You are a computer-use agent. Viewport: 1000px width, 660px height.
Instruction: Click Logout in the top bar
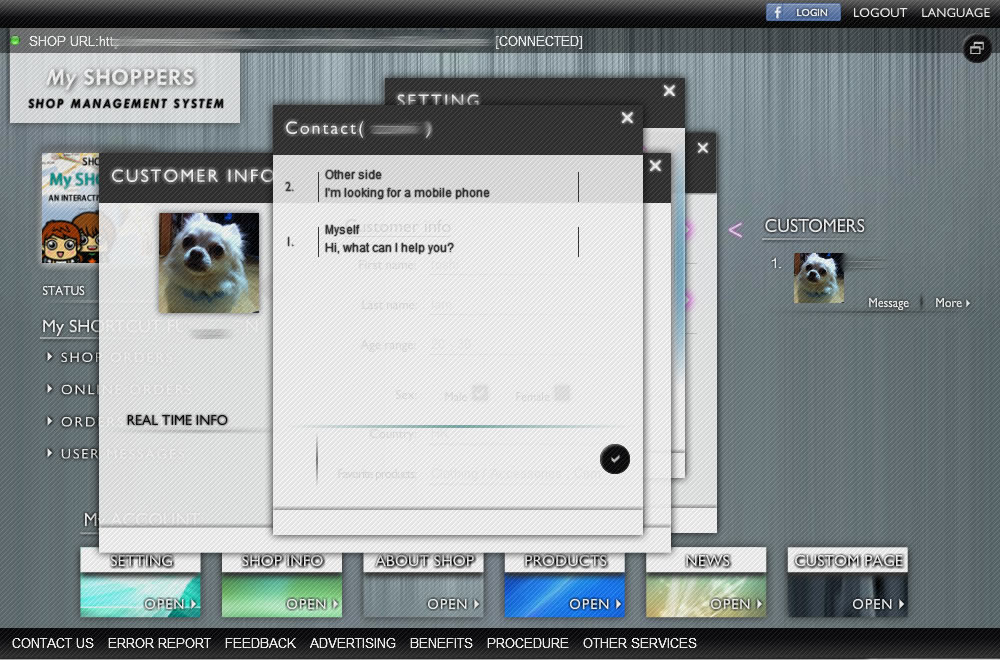click(880, 13)
